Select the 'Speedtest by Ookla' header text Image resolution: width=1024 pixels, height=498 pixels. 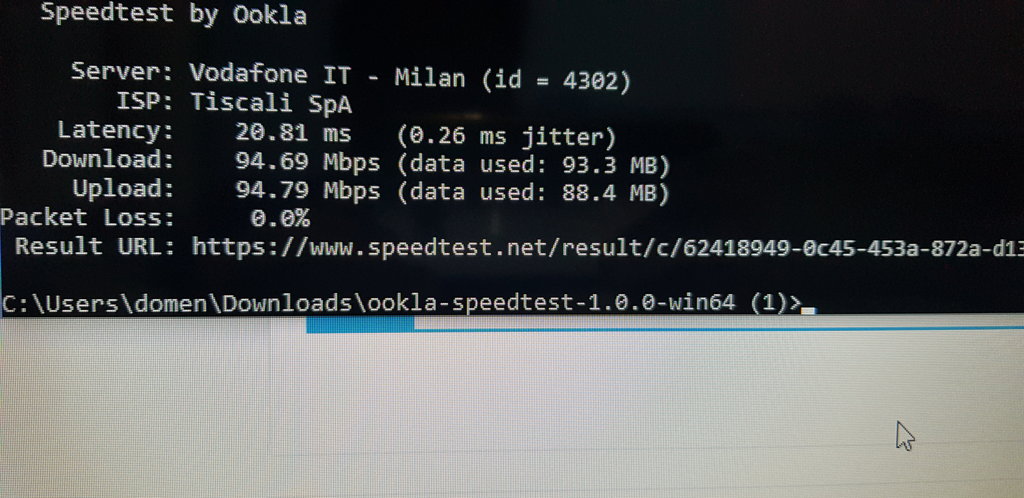pos(174,12)
